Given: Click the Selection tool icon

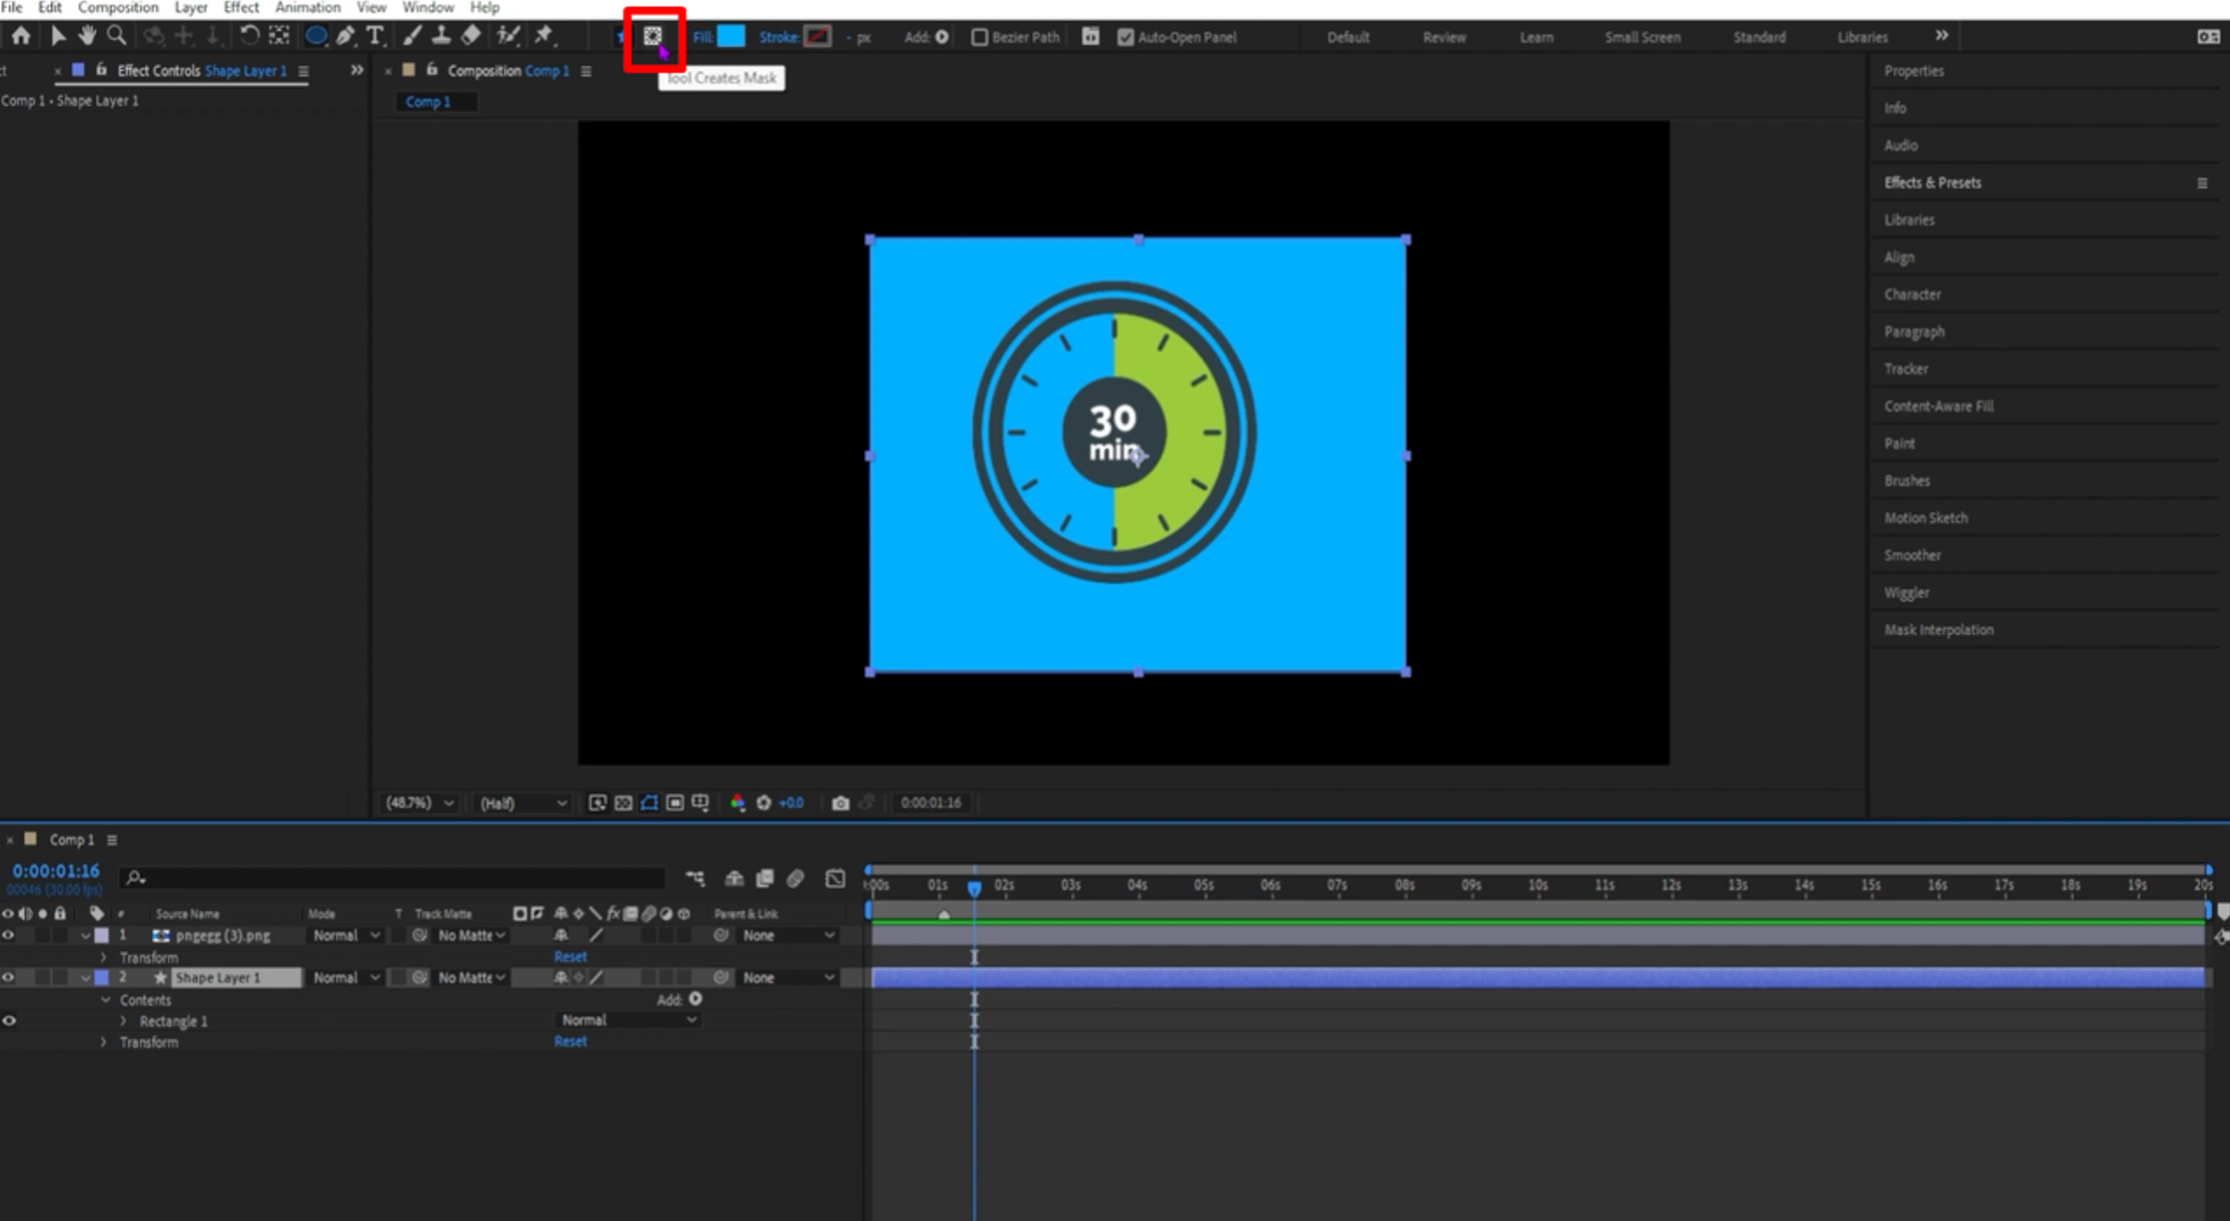Looking at the screenshot, I should click(x=56, y=36).
